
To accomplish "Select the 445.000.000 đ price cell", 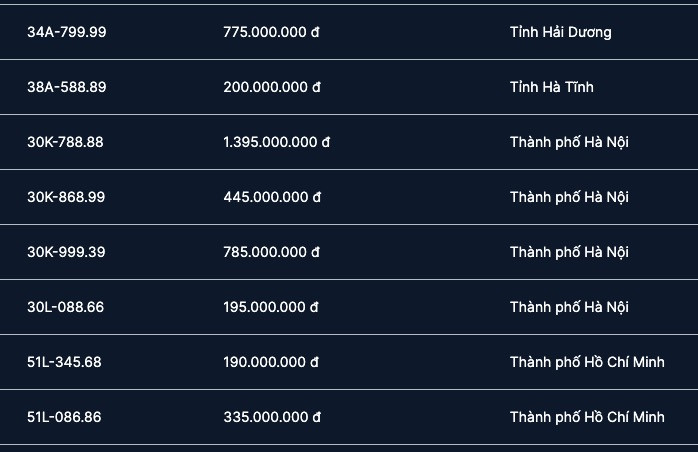I will 271,197.
